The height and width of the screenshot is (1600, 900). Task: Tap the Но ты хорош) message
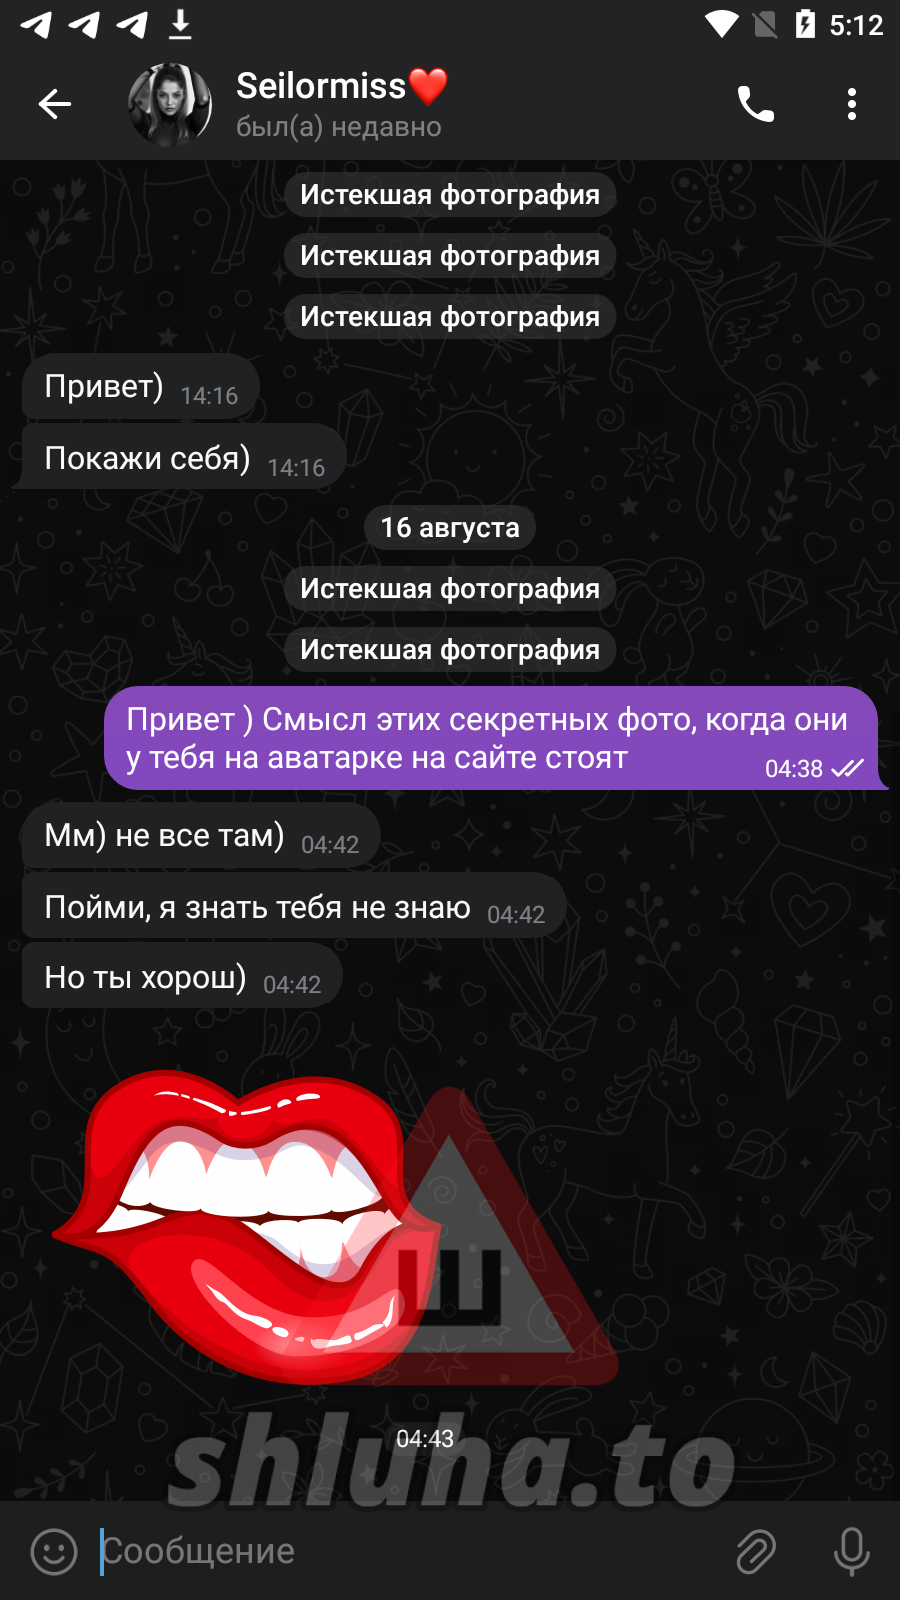(x=182, y=977)
